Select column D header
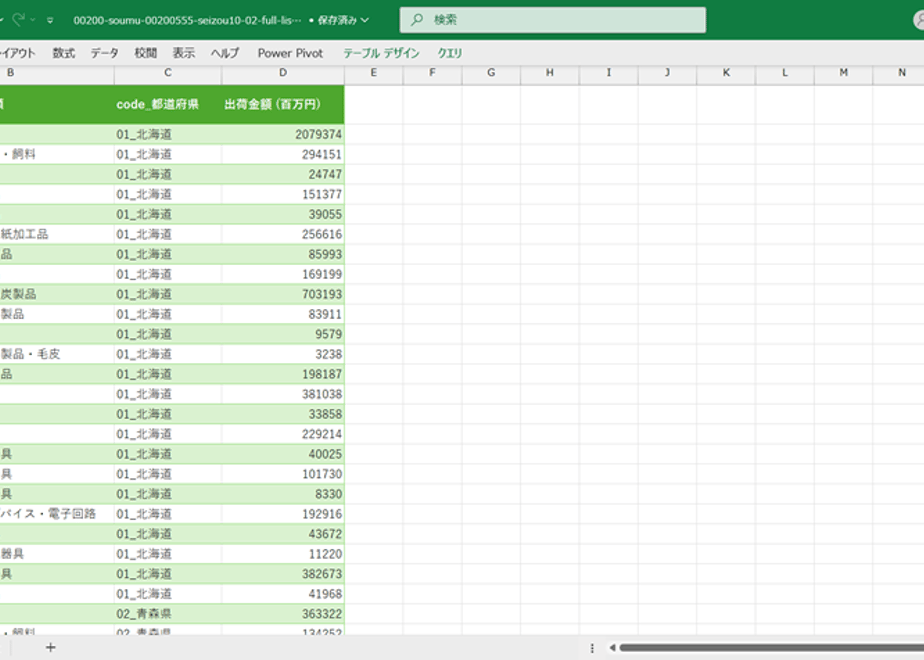This screenshot has height=660, width=924. [283, 72]
